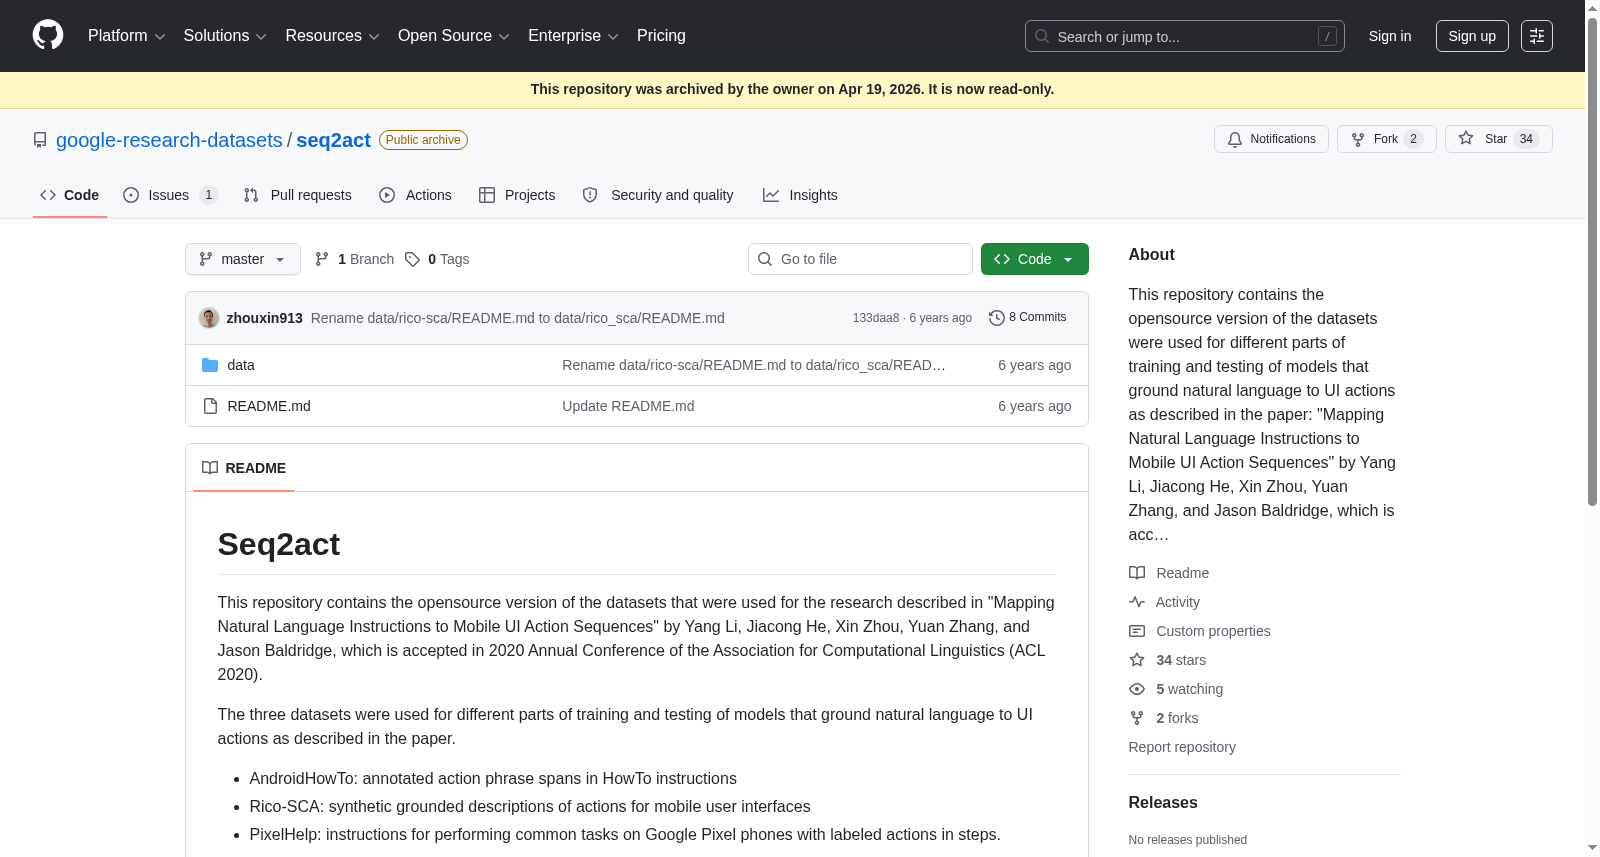Open the 5 watching link

point(1176,689)
